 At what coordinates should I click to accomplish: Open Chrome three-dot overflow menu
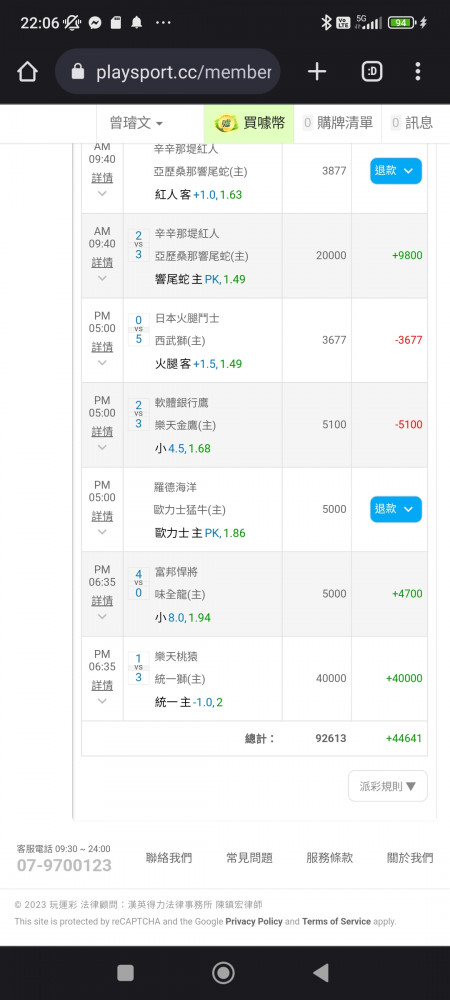tap(417, 71)
